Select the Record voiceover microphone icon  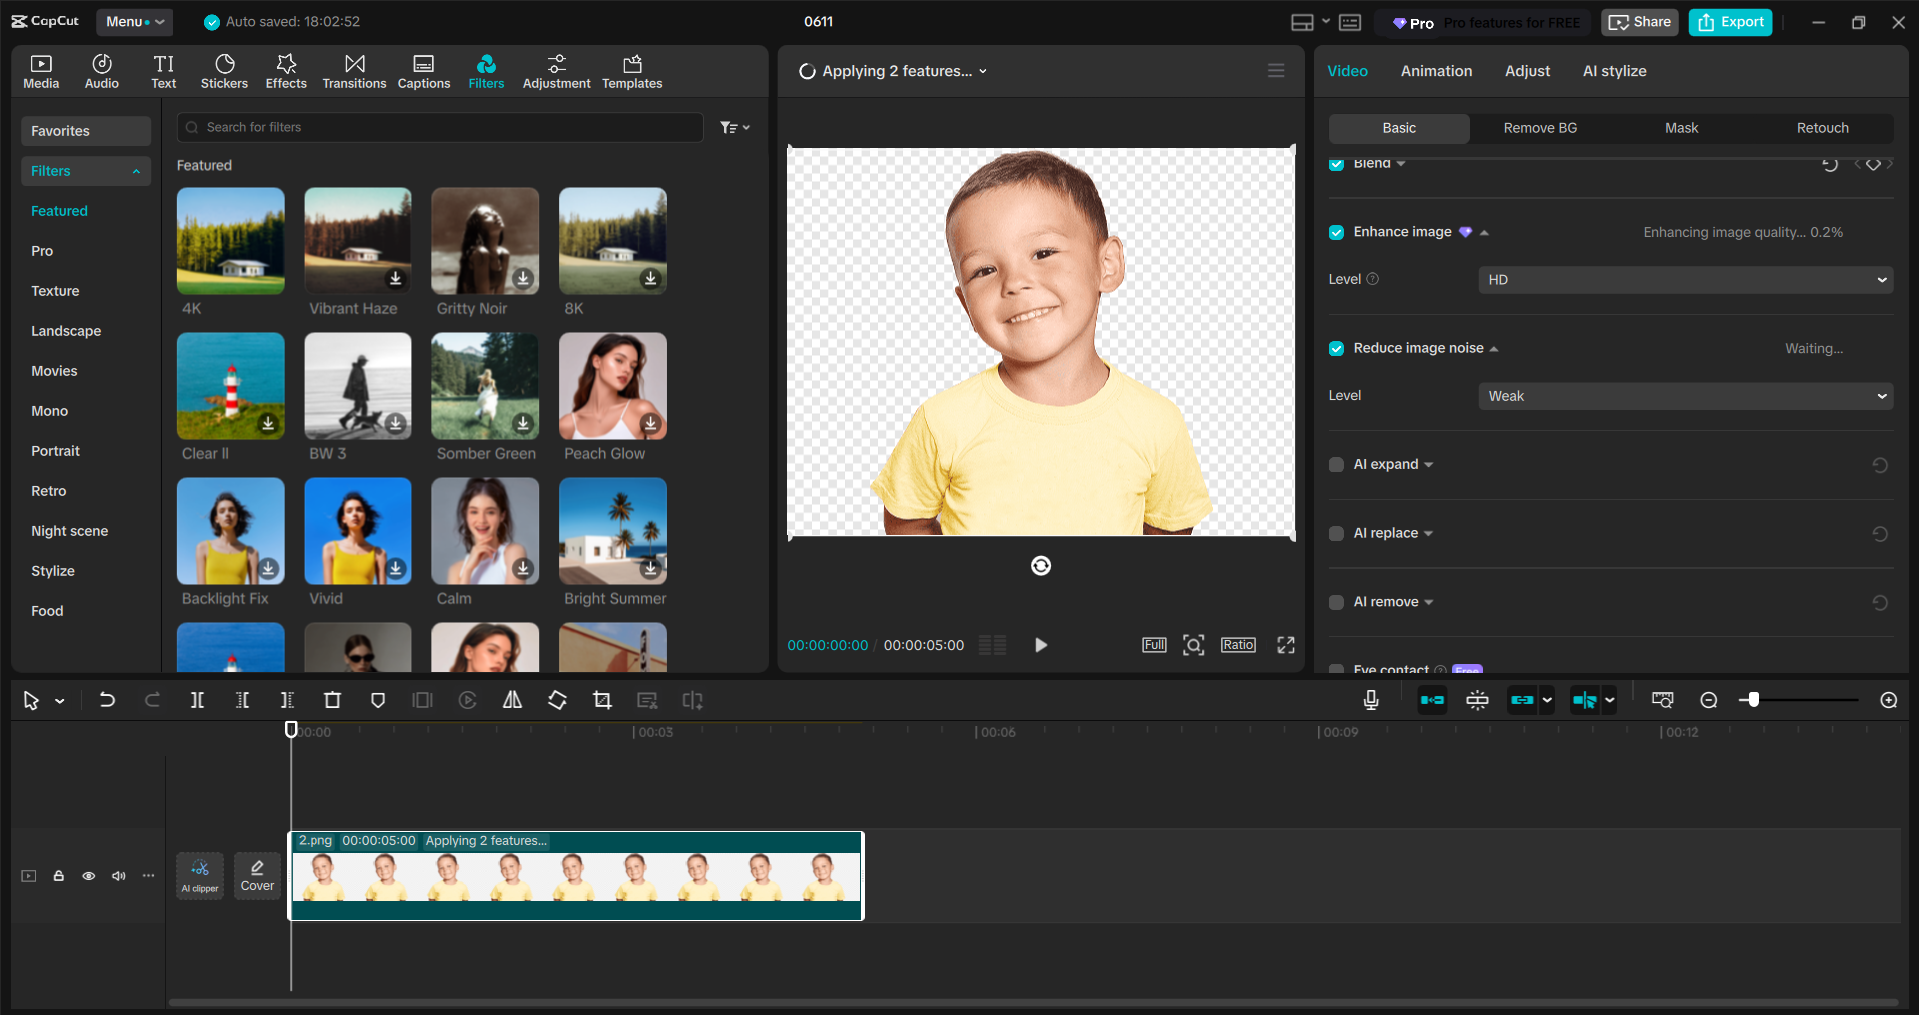[x=1371, y=700]
